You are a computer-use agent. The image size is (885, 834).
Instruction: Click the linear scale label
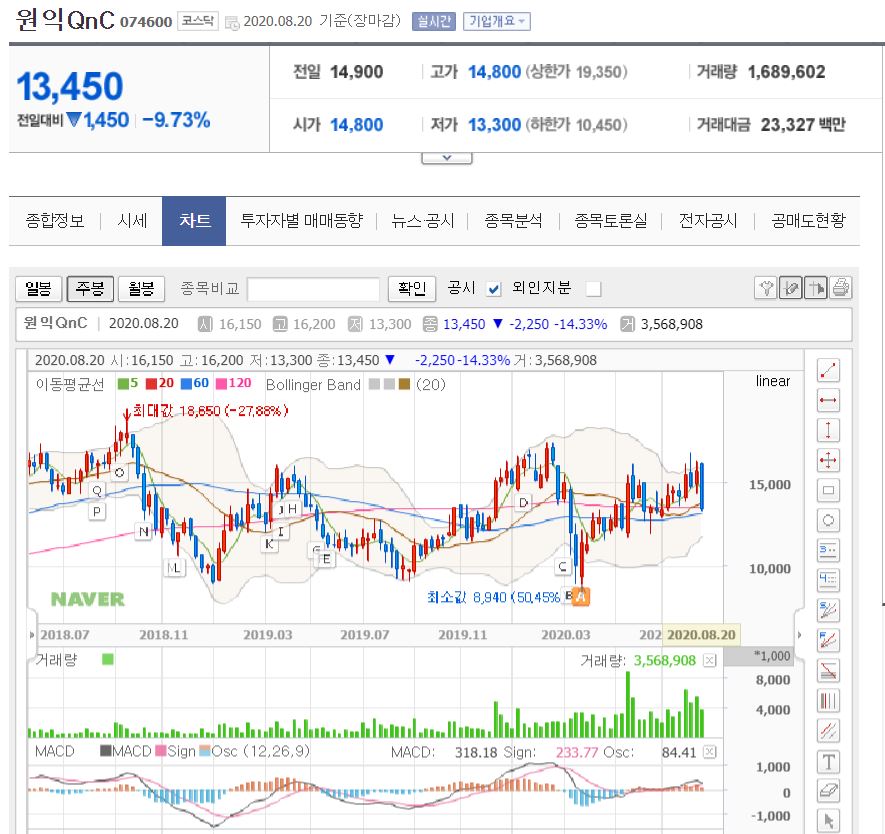click(773, 381)
